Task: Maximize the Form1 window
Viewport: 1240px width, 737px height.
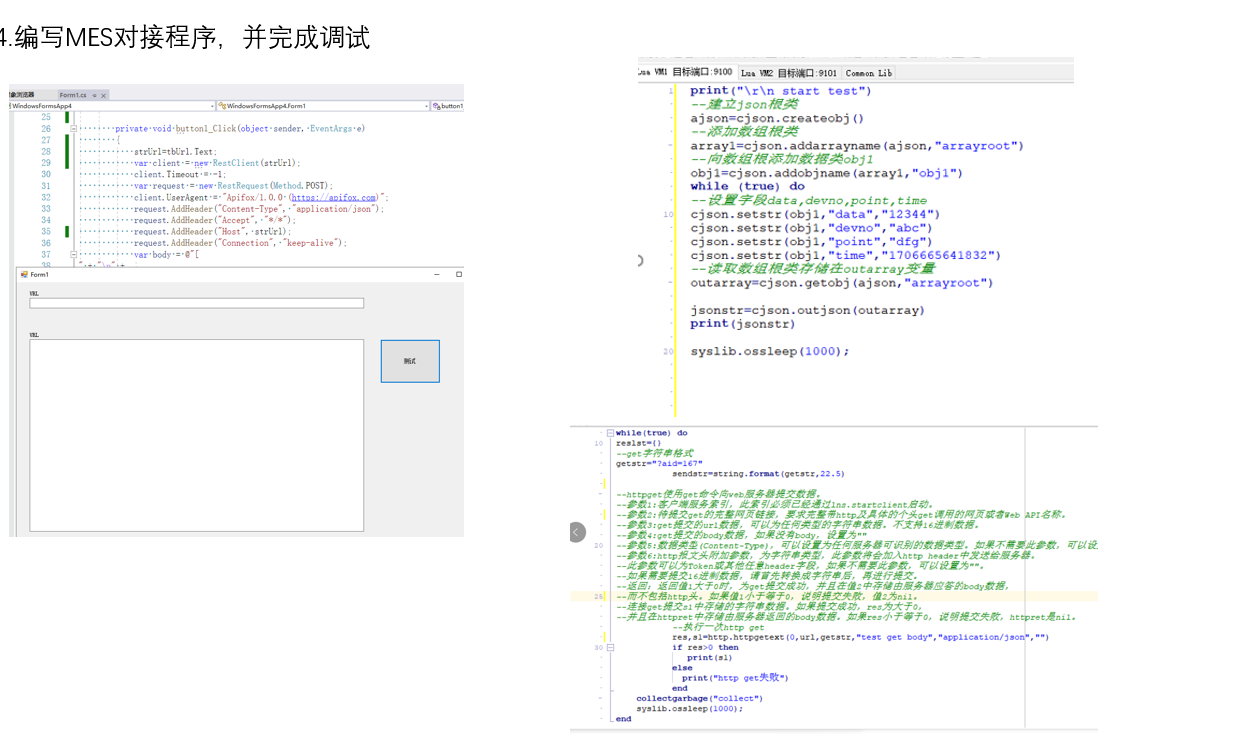Action: coord(458,274)
